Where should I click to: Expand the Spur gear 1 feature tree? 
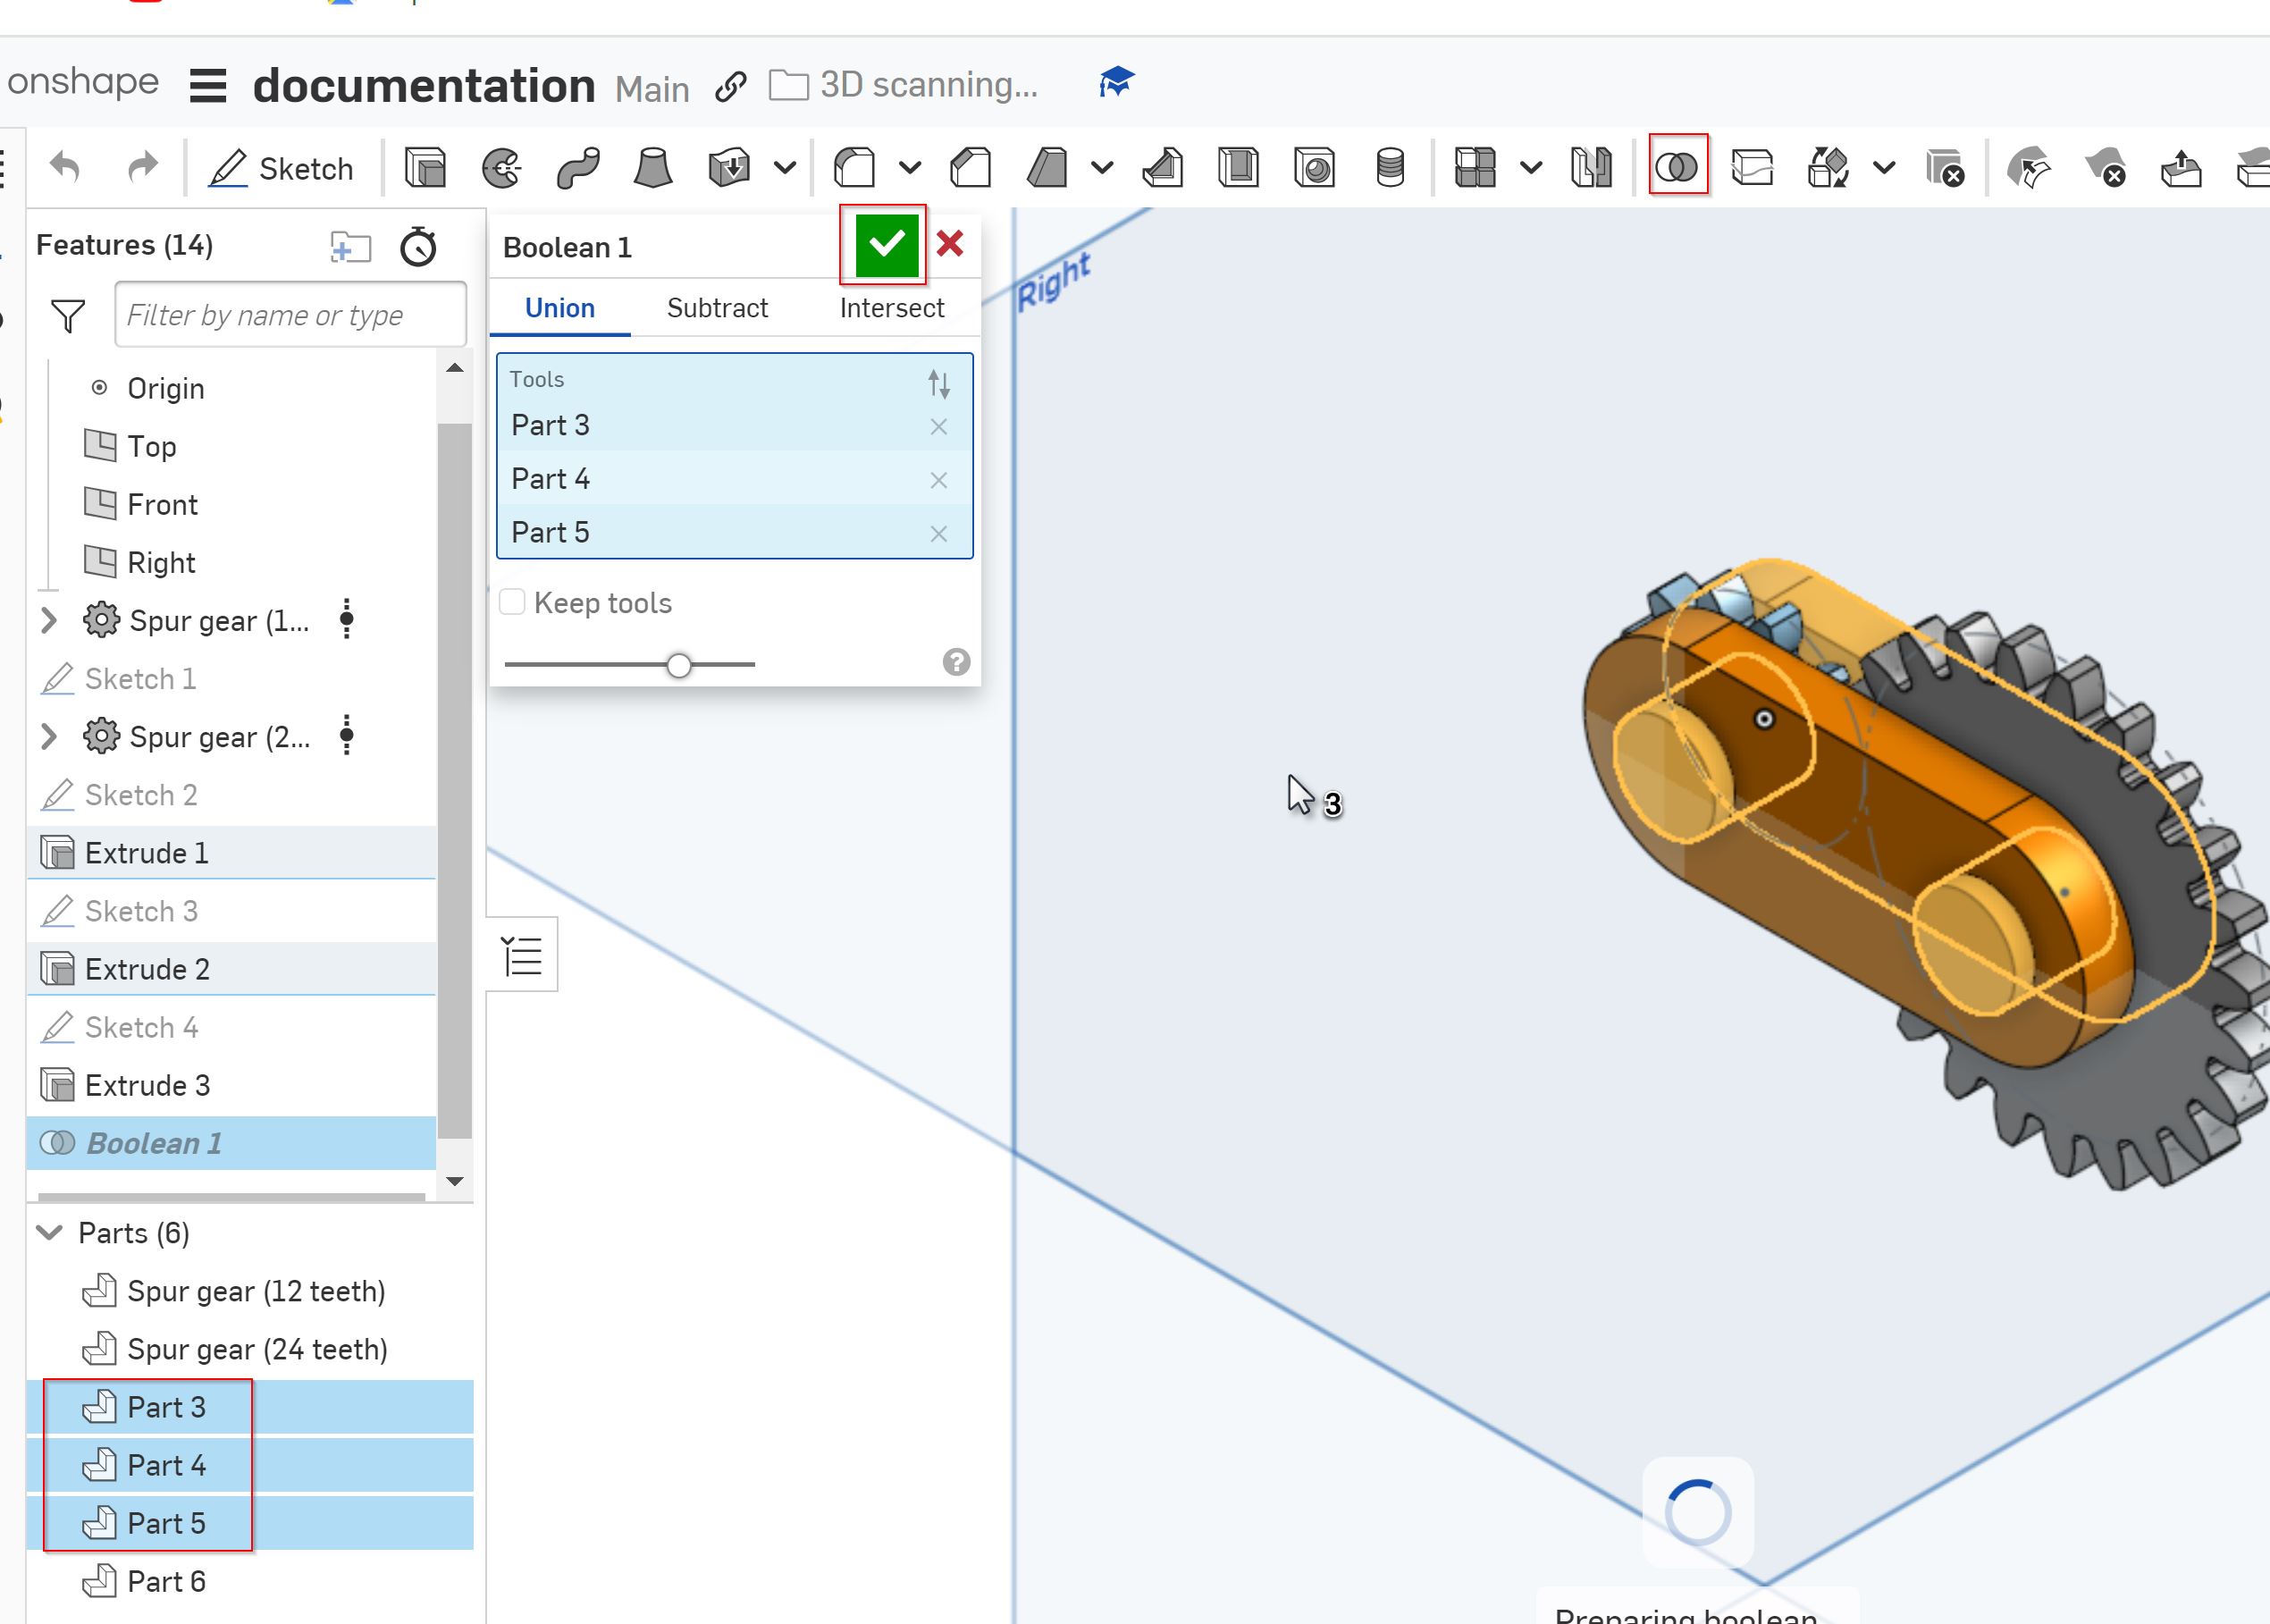tap(47, 620)
